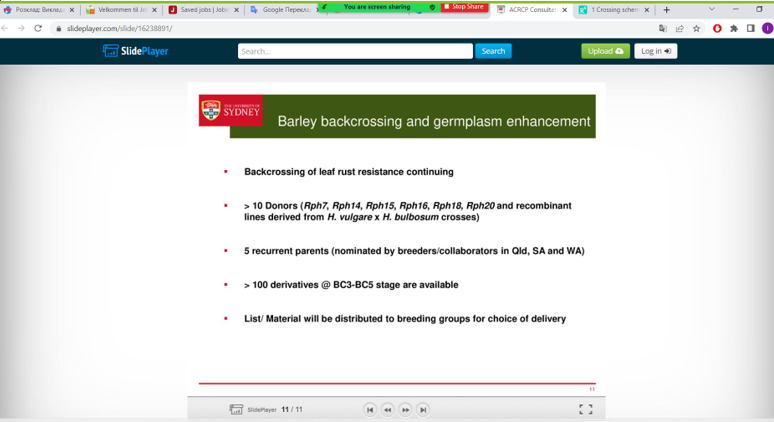Open the Opera extension icon
The width and height of the screenshot is (774, 422).
pyautogui.click(x=717, y=29)
